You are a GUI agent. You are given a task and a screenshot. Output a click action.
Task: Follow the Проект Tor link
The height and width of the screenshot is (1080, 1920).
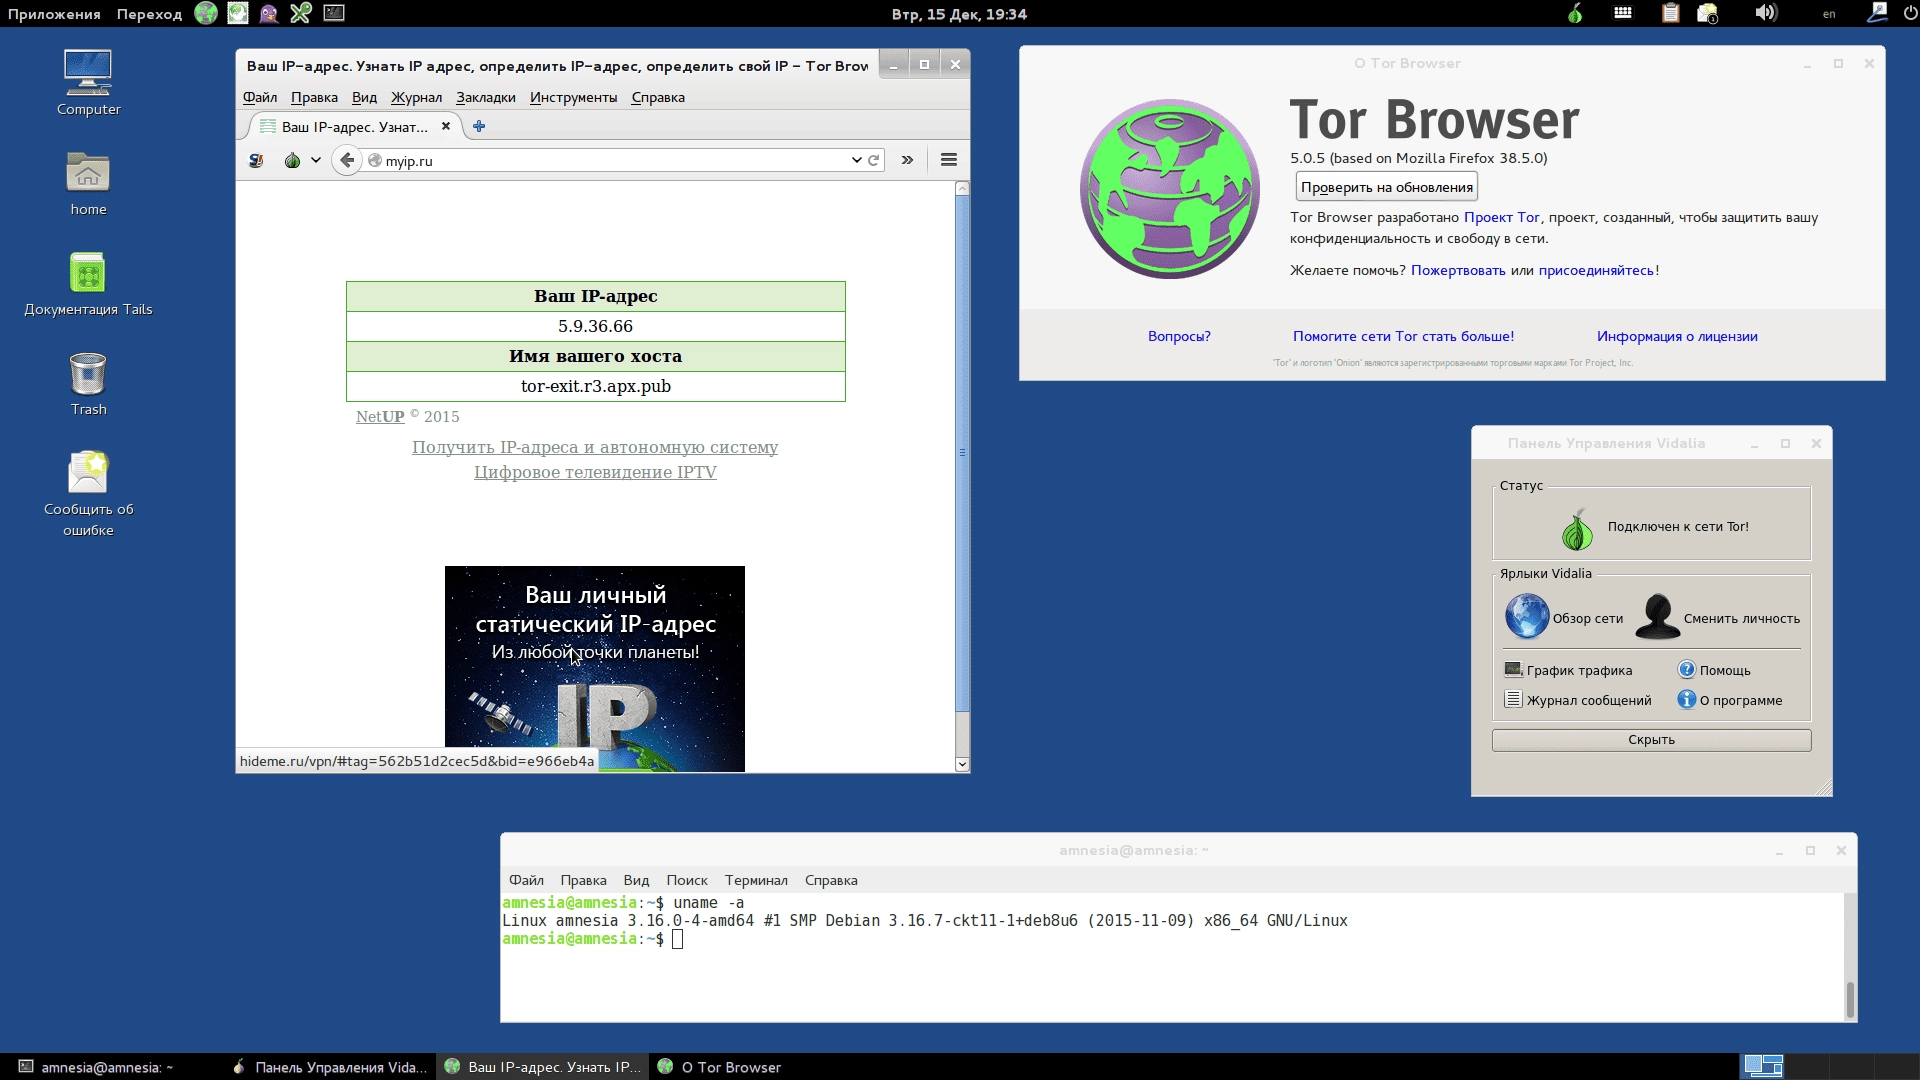[x=1501, y=217]
